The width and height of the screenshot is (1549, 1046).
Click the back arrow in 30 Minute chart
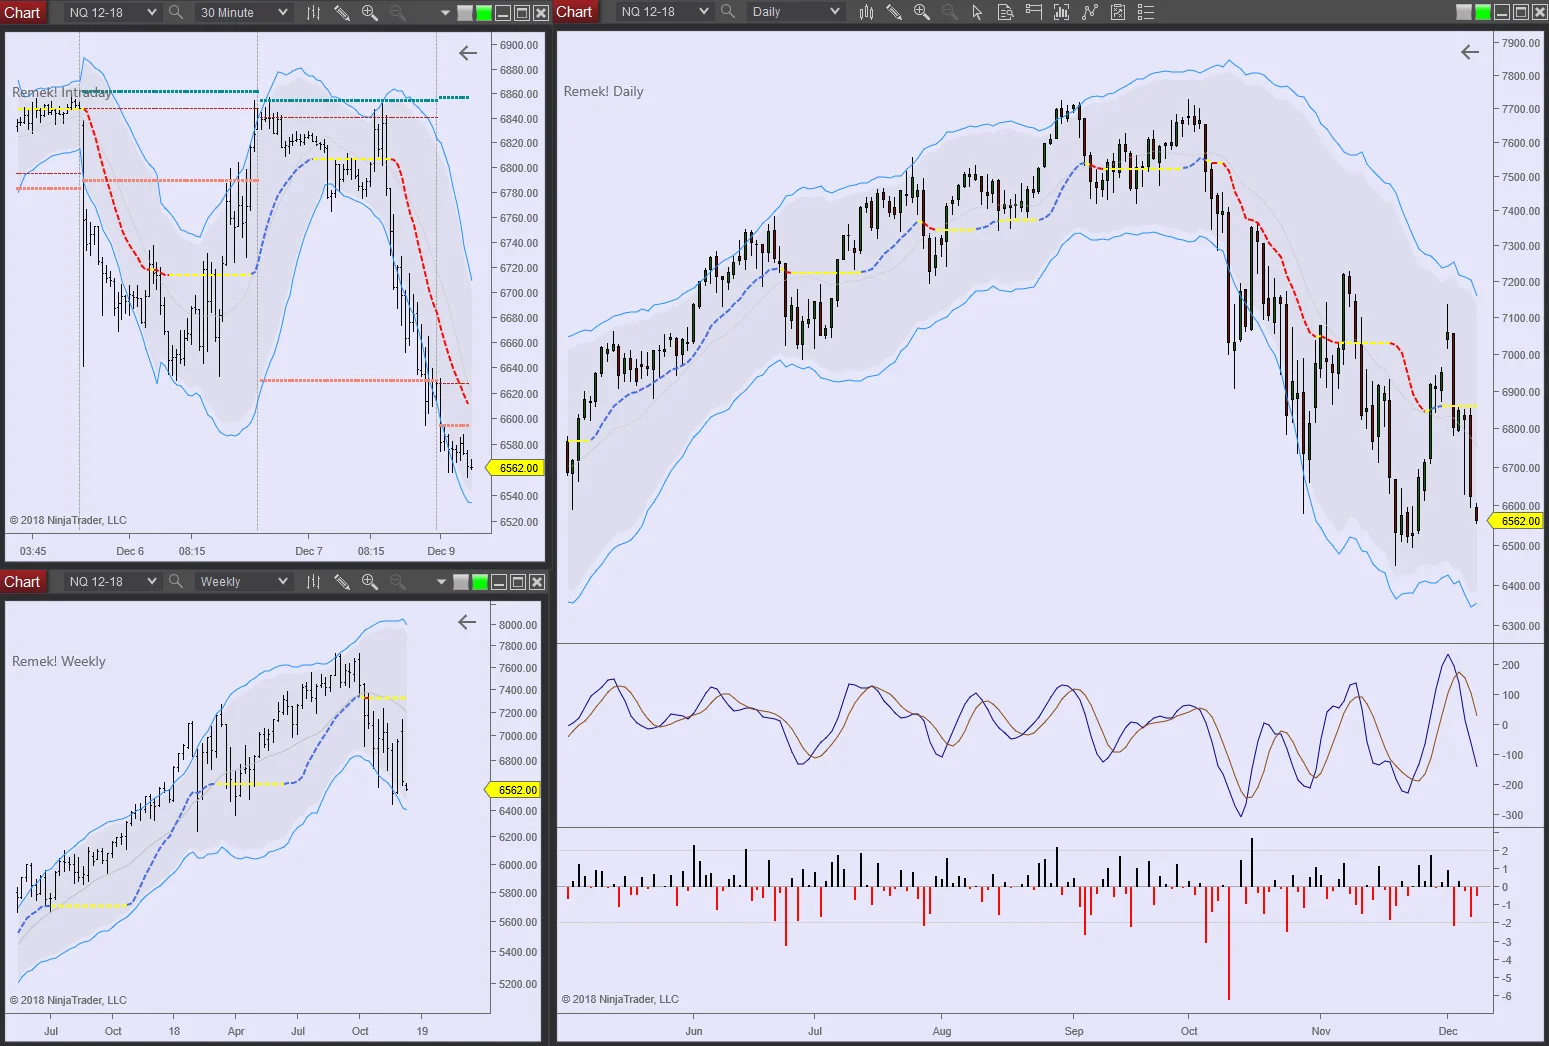468,53
